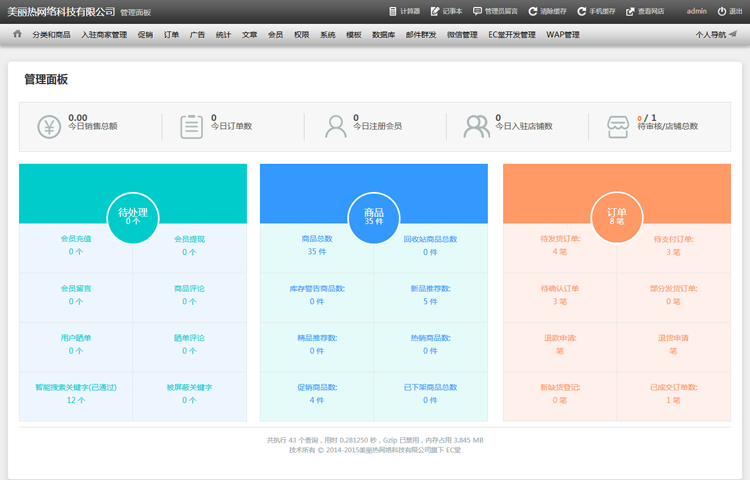The image size is (750, 480).
Task: Open the 商品评论 link
Action: coord(189,288)
